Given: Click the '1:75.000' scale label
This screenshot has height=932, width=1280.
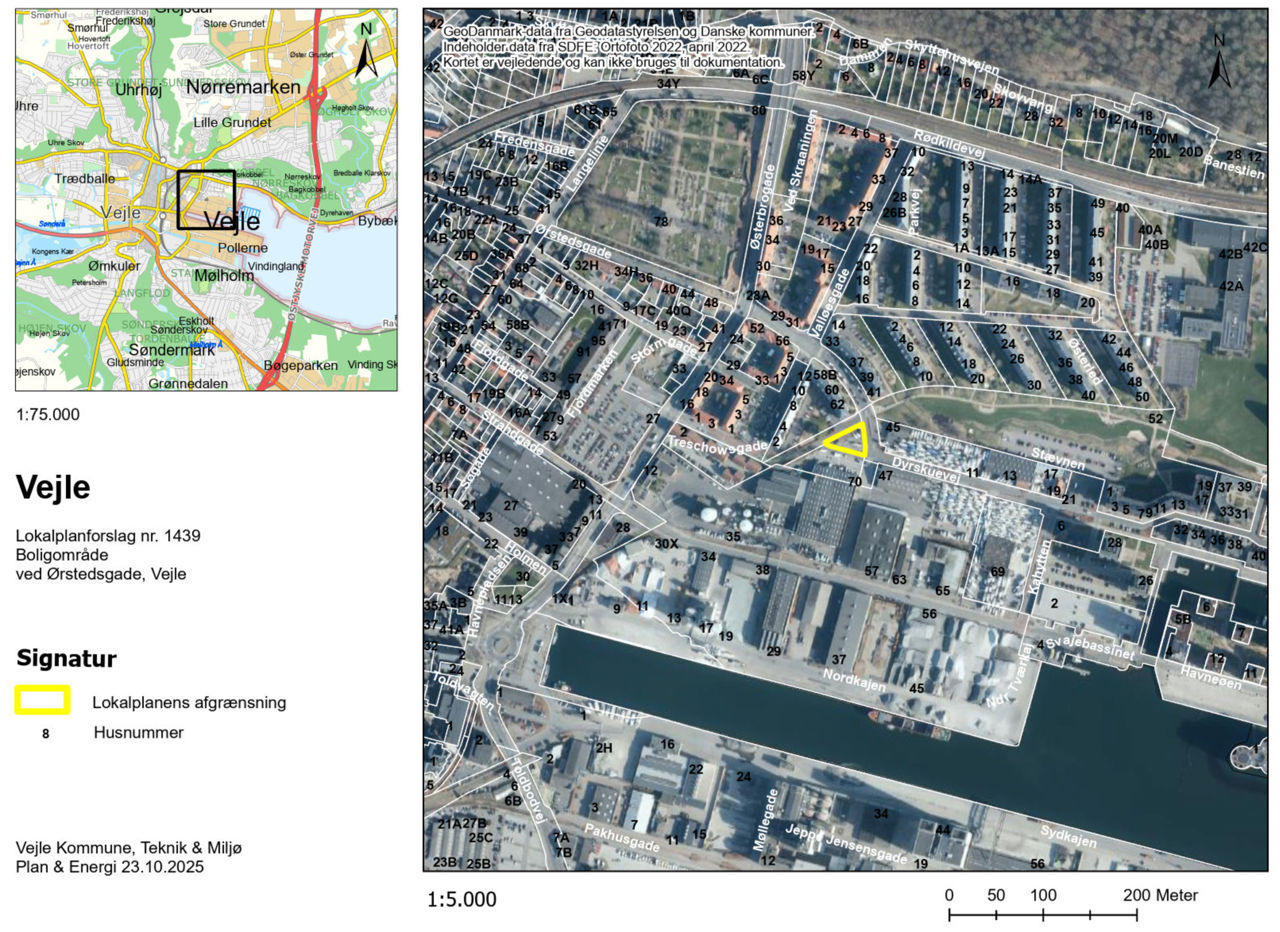Looking at the screenshot, I should (x=48, y=414).
